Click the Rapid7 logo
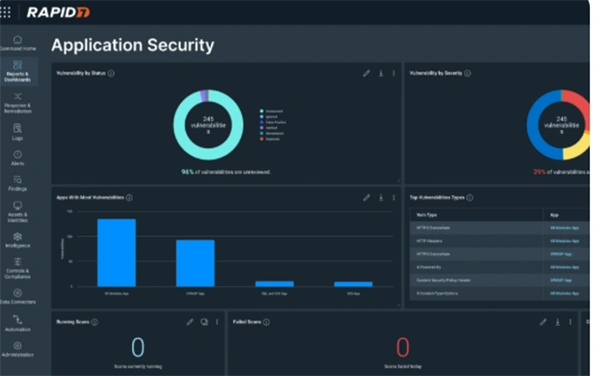The height and width of the screenshot is (376, 600). pyautogui.click(x=58, y=12)
